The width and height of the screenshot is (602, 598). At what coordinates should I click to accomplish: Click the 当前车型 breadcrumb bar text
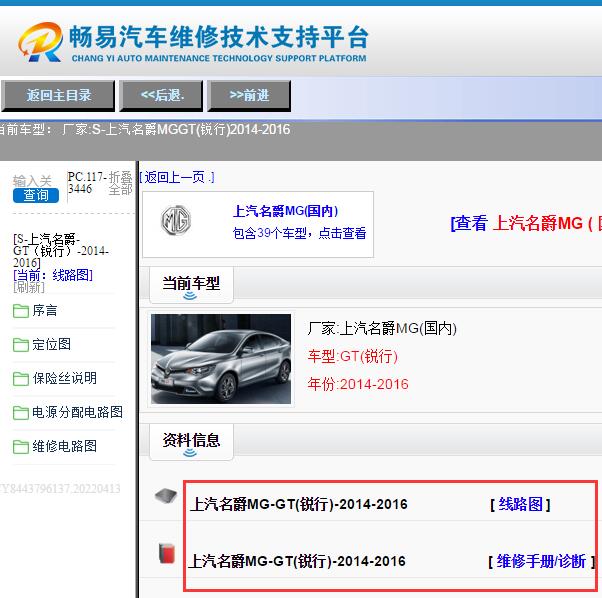click(x=145, y=130)
